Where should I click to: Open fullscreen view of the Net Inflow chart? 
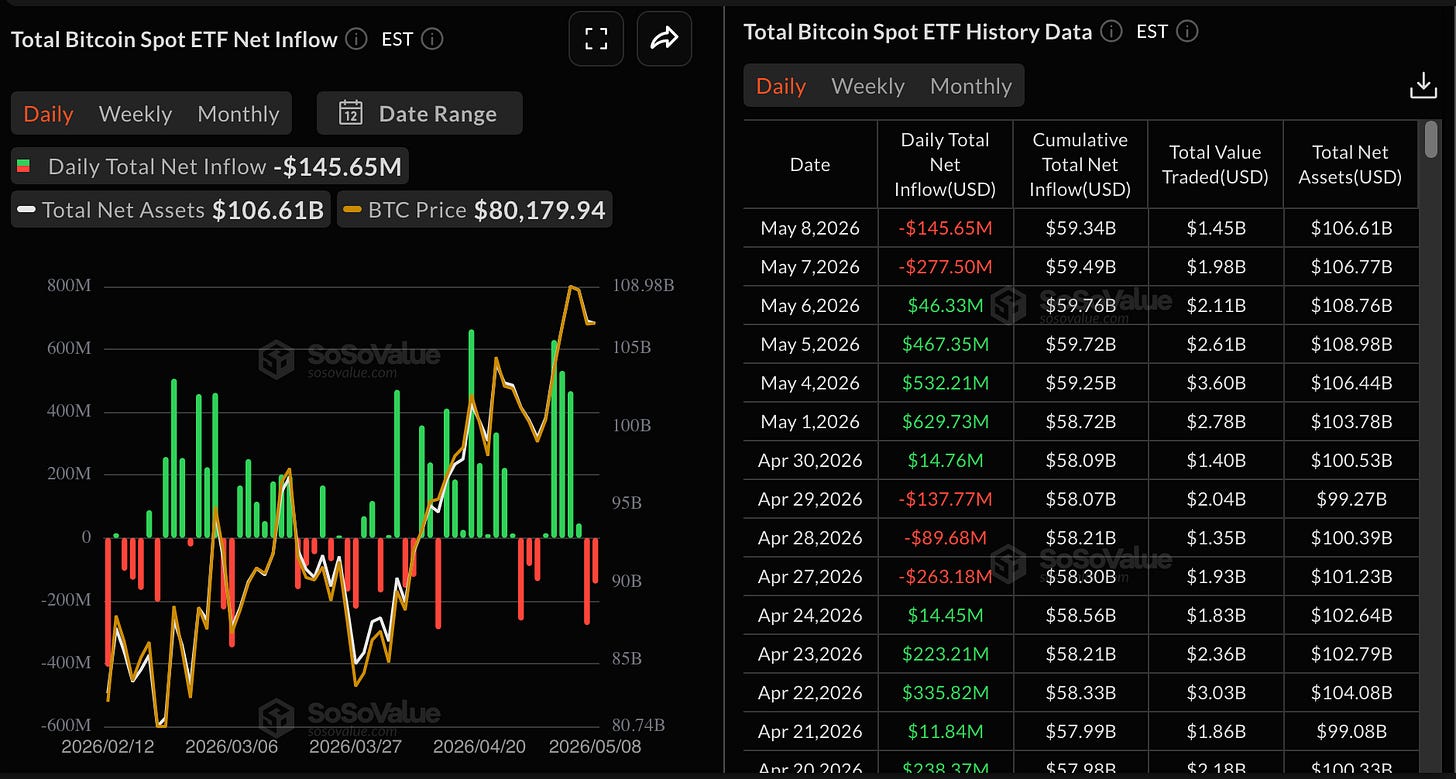(596, 39)
